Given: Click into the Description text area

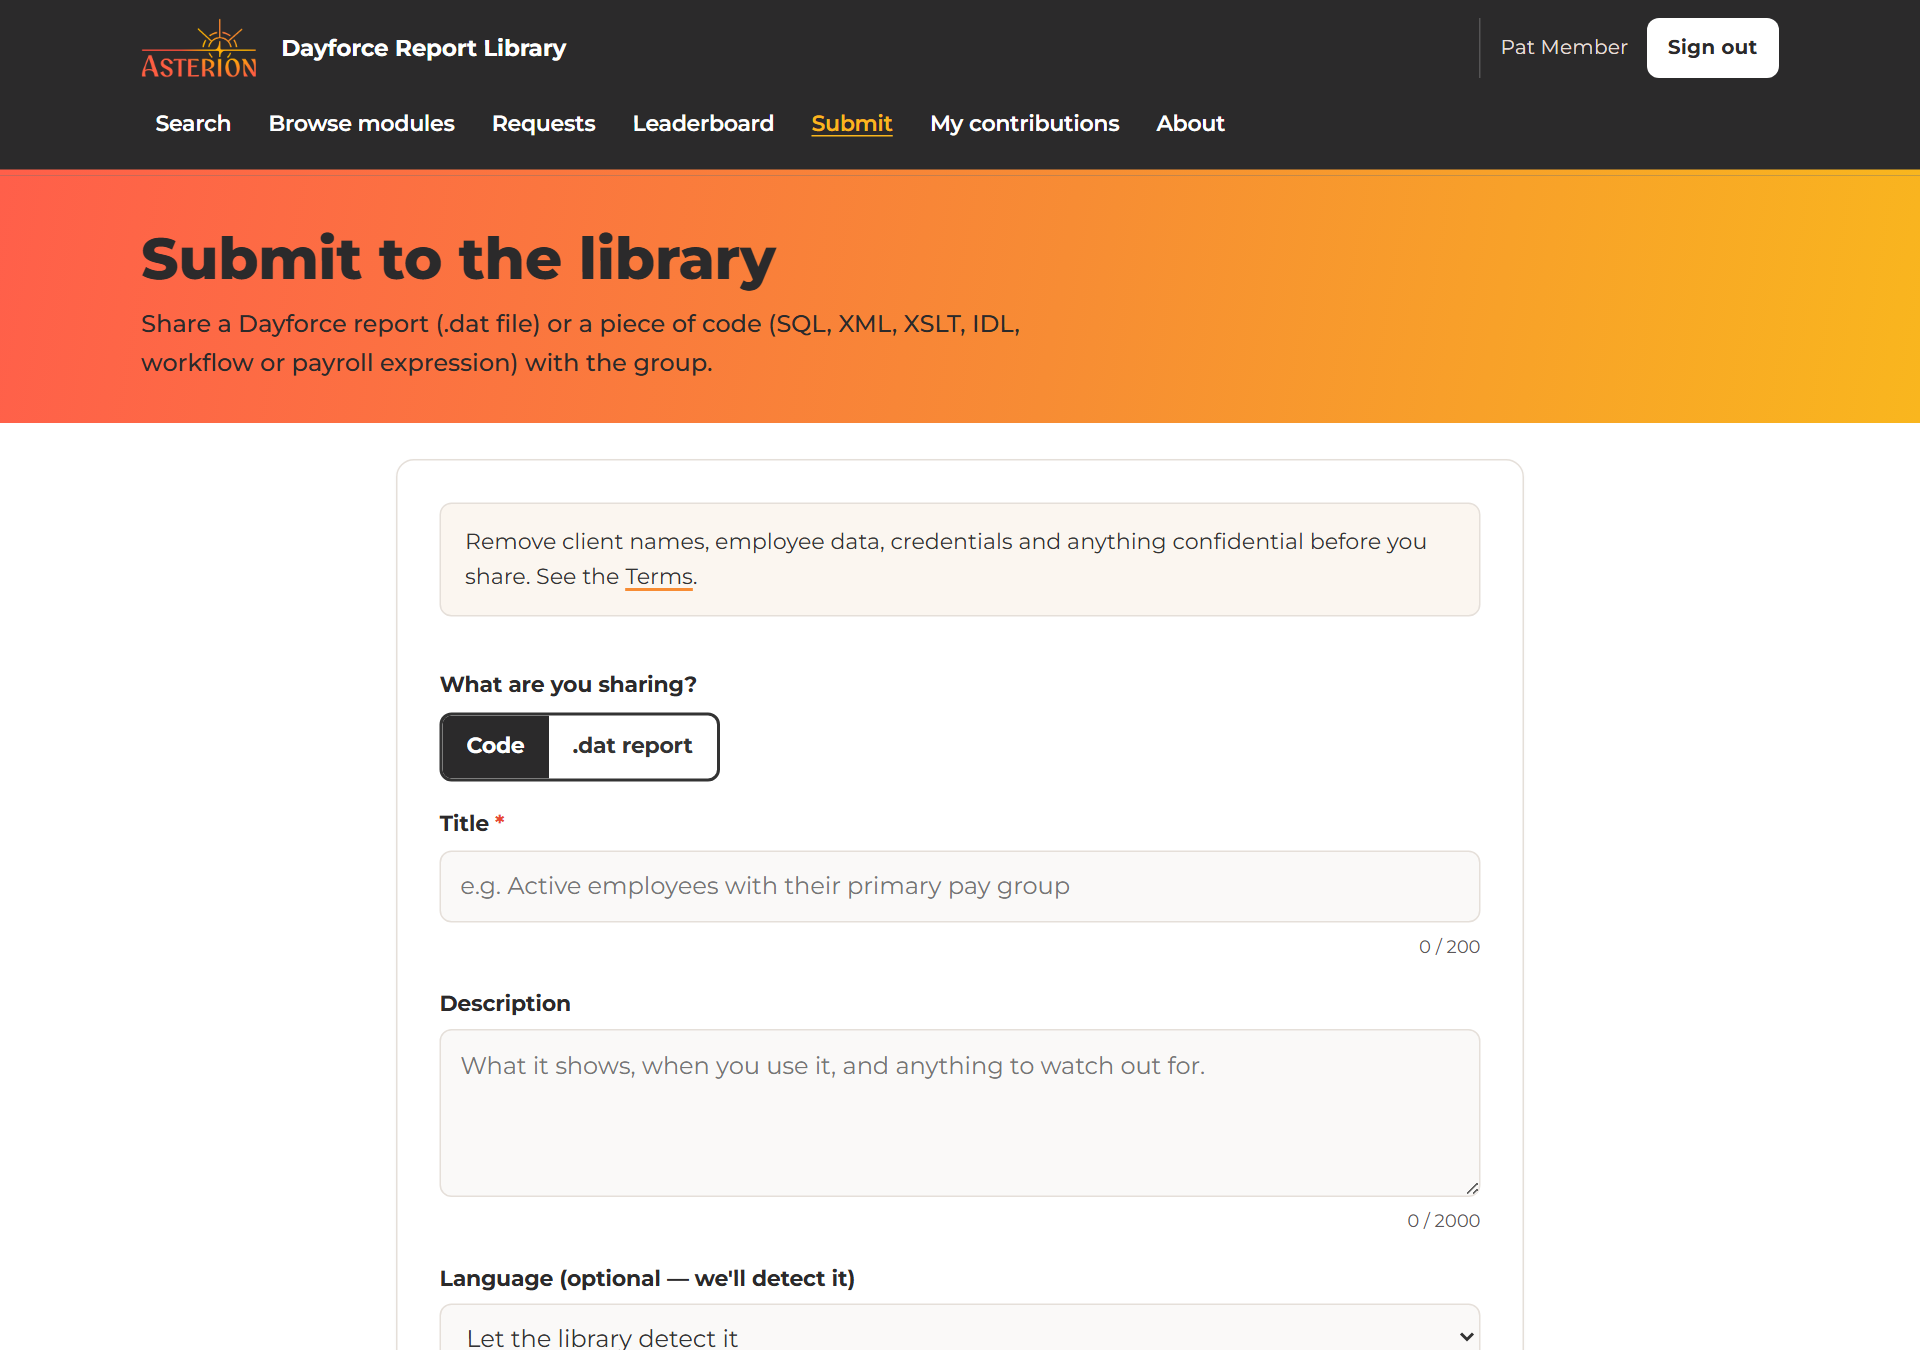Looking at the screenshot, I should 960,1113.
